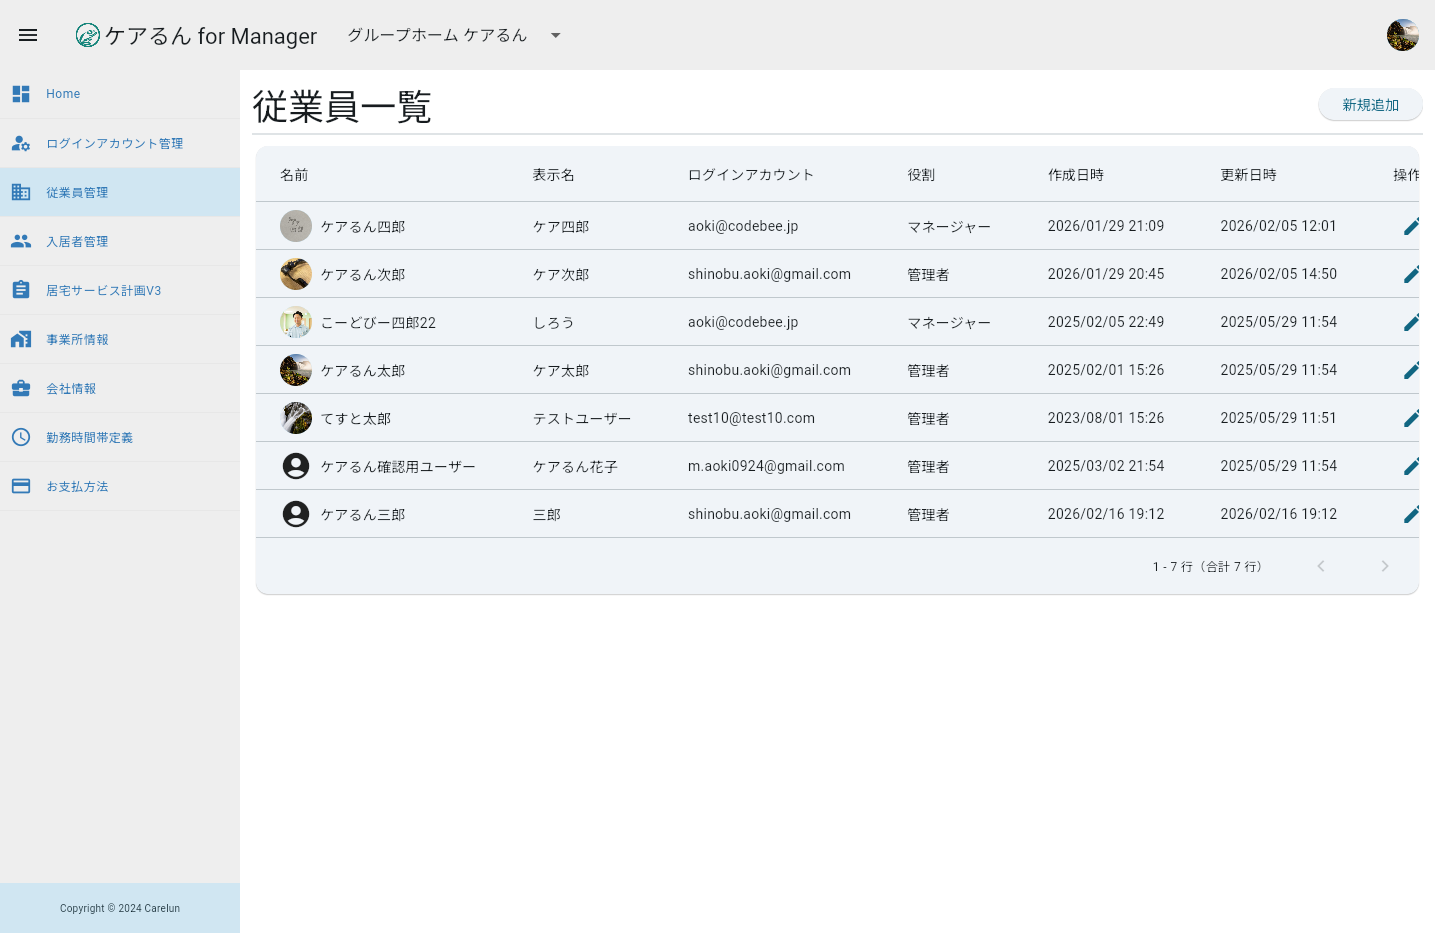Click the Home dashboard icon in sidebar
Screen dimensions: 1435x933
pos(21,94)
